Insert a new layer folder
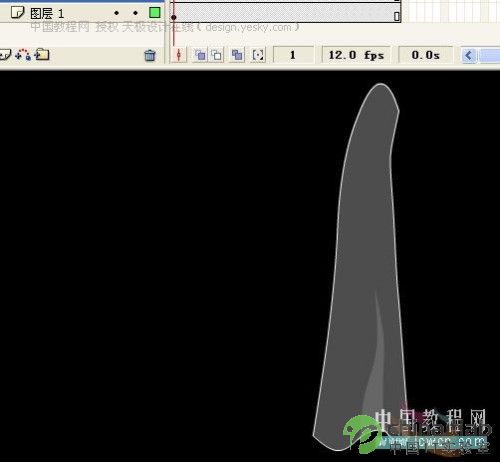500x462 pixels. pyautogui.click(x=42, y=54)
